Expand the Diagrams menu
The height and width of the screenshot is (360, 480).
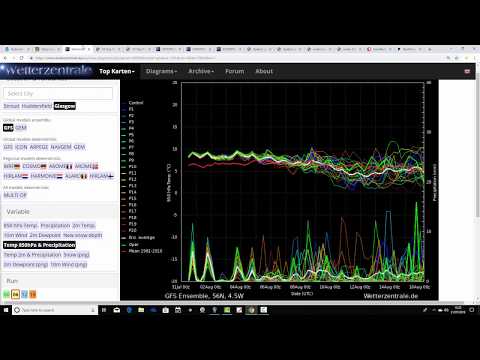pos(161,71)
